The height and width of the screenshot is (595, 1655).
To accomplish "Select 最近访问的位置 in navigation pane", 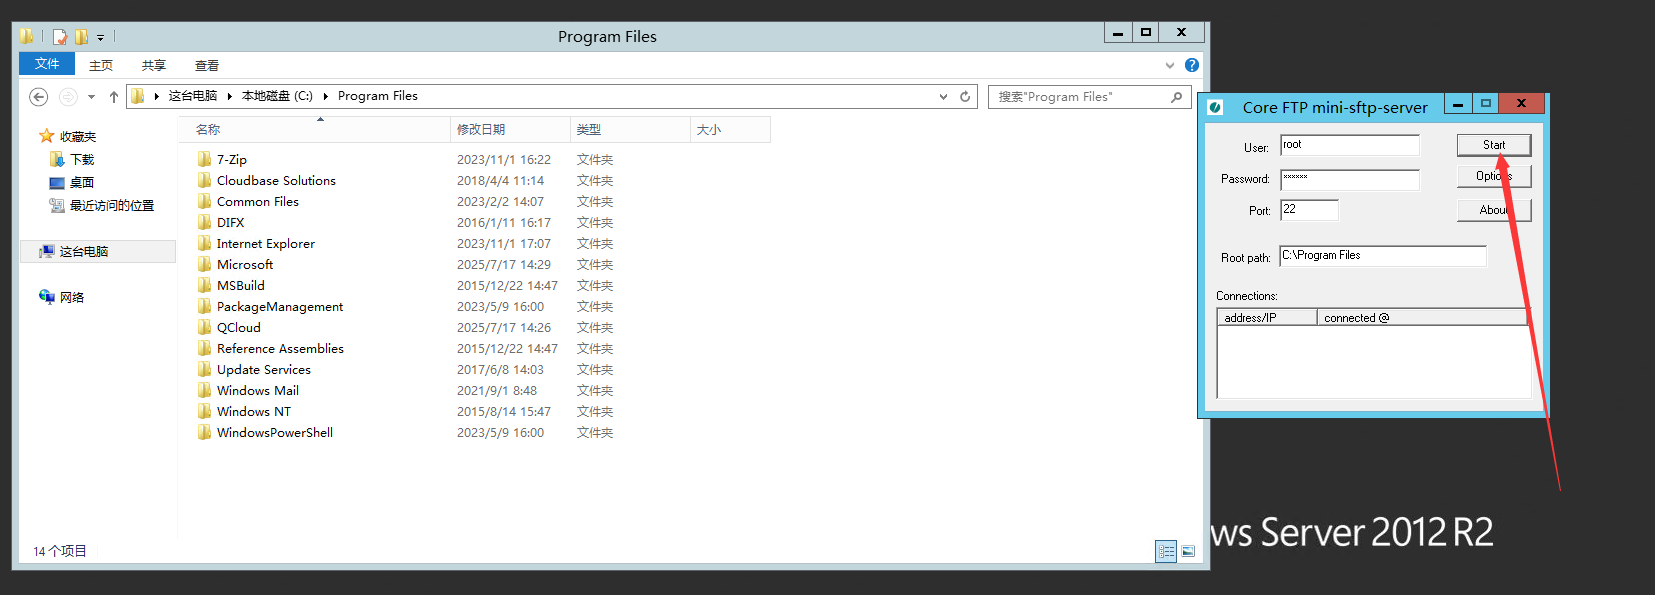I will click(111, 206).
